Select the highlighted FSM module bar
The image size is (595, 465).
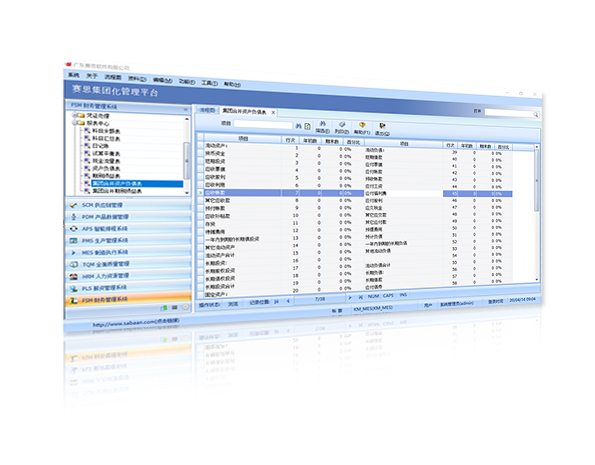(128, 300)
